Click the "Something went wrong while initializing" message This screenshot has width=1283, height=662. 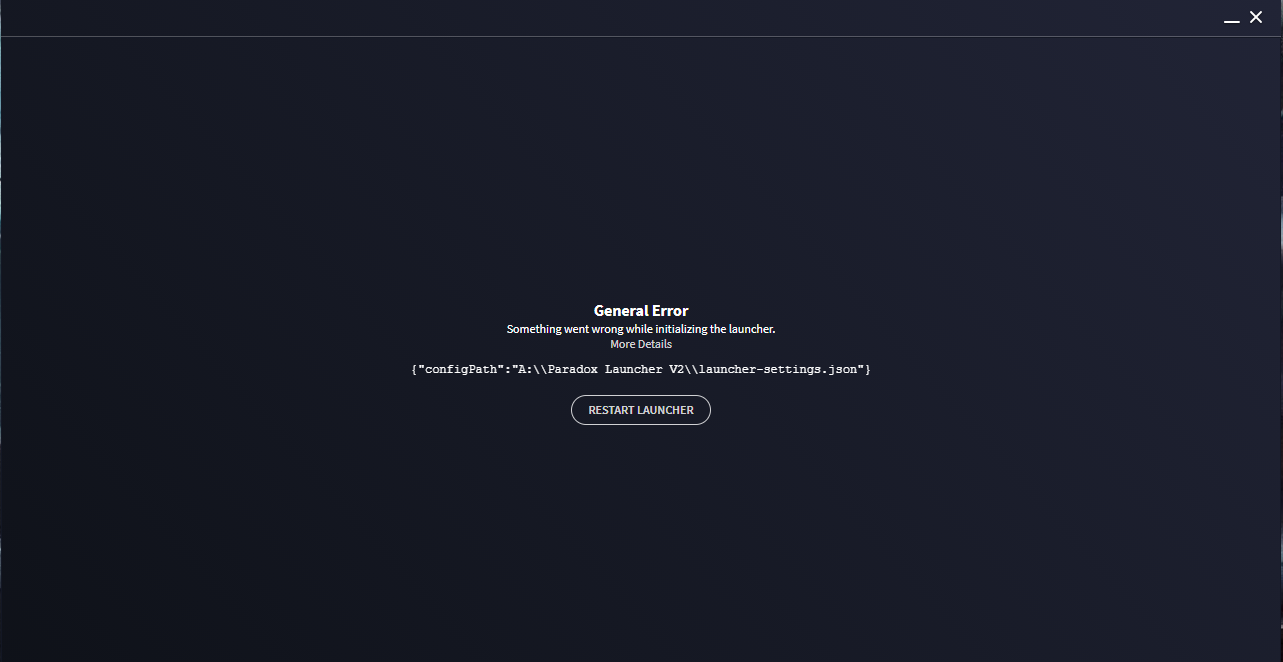coord(641,329)
